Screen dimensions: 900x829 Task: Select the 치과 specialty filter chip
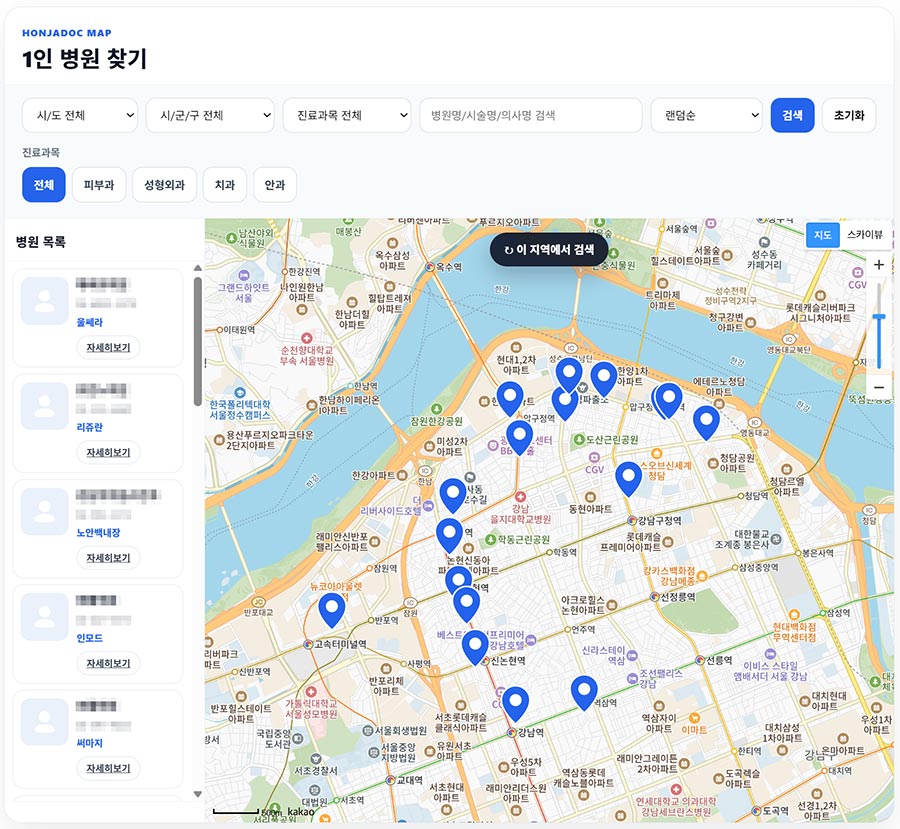[224, 185]
